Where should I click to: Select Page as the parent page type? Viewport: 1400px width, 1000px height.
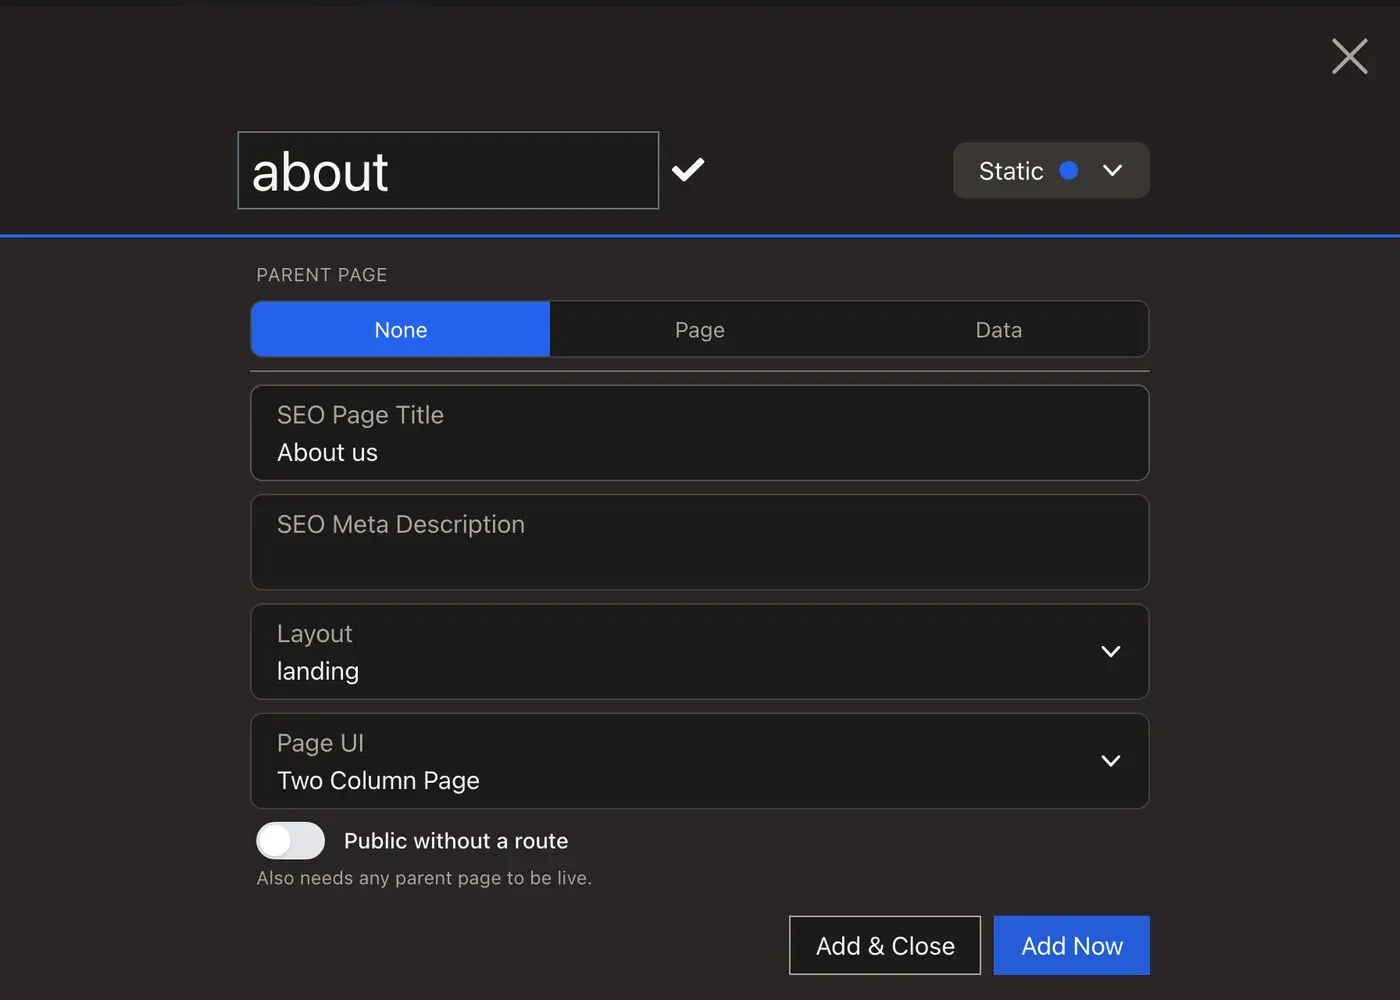700,329
